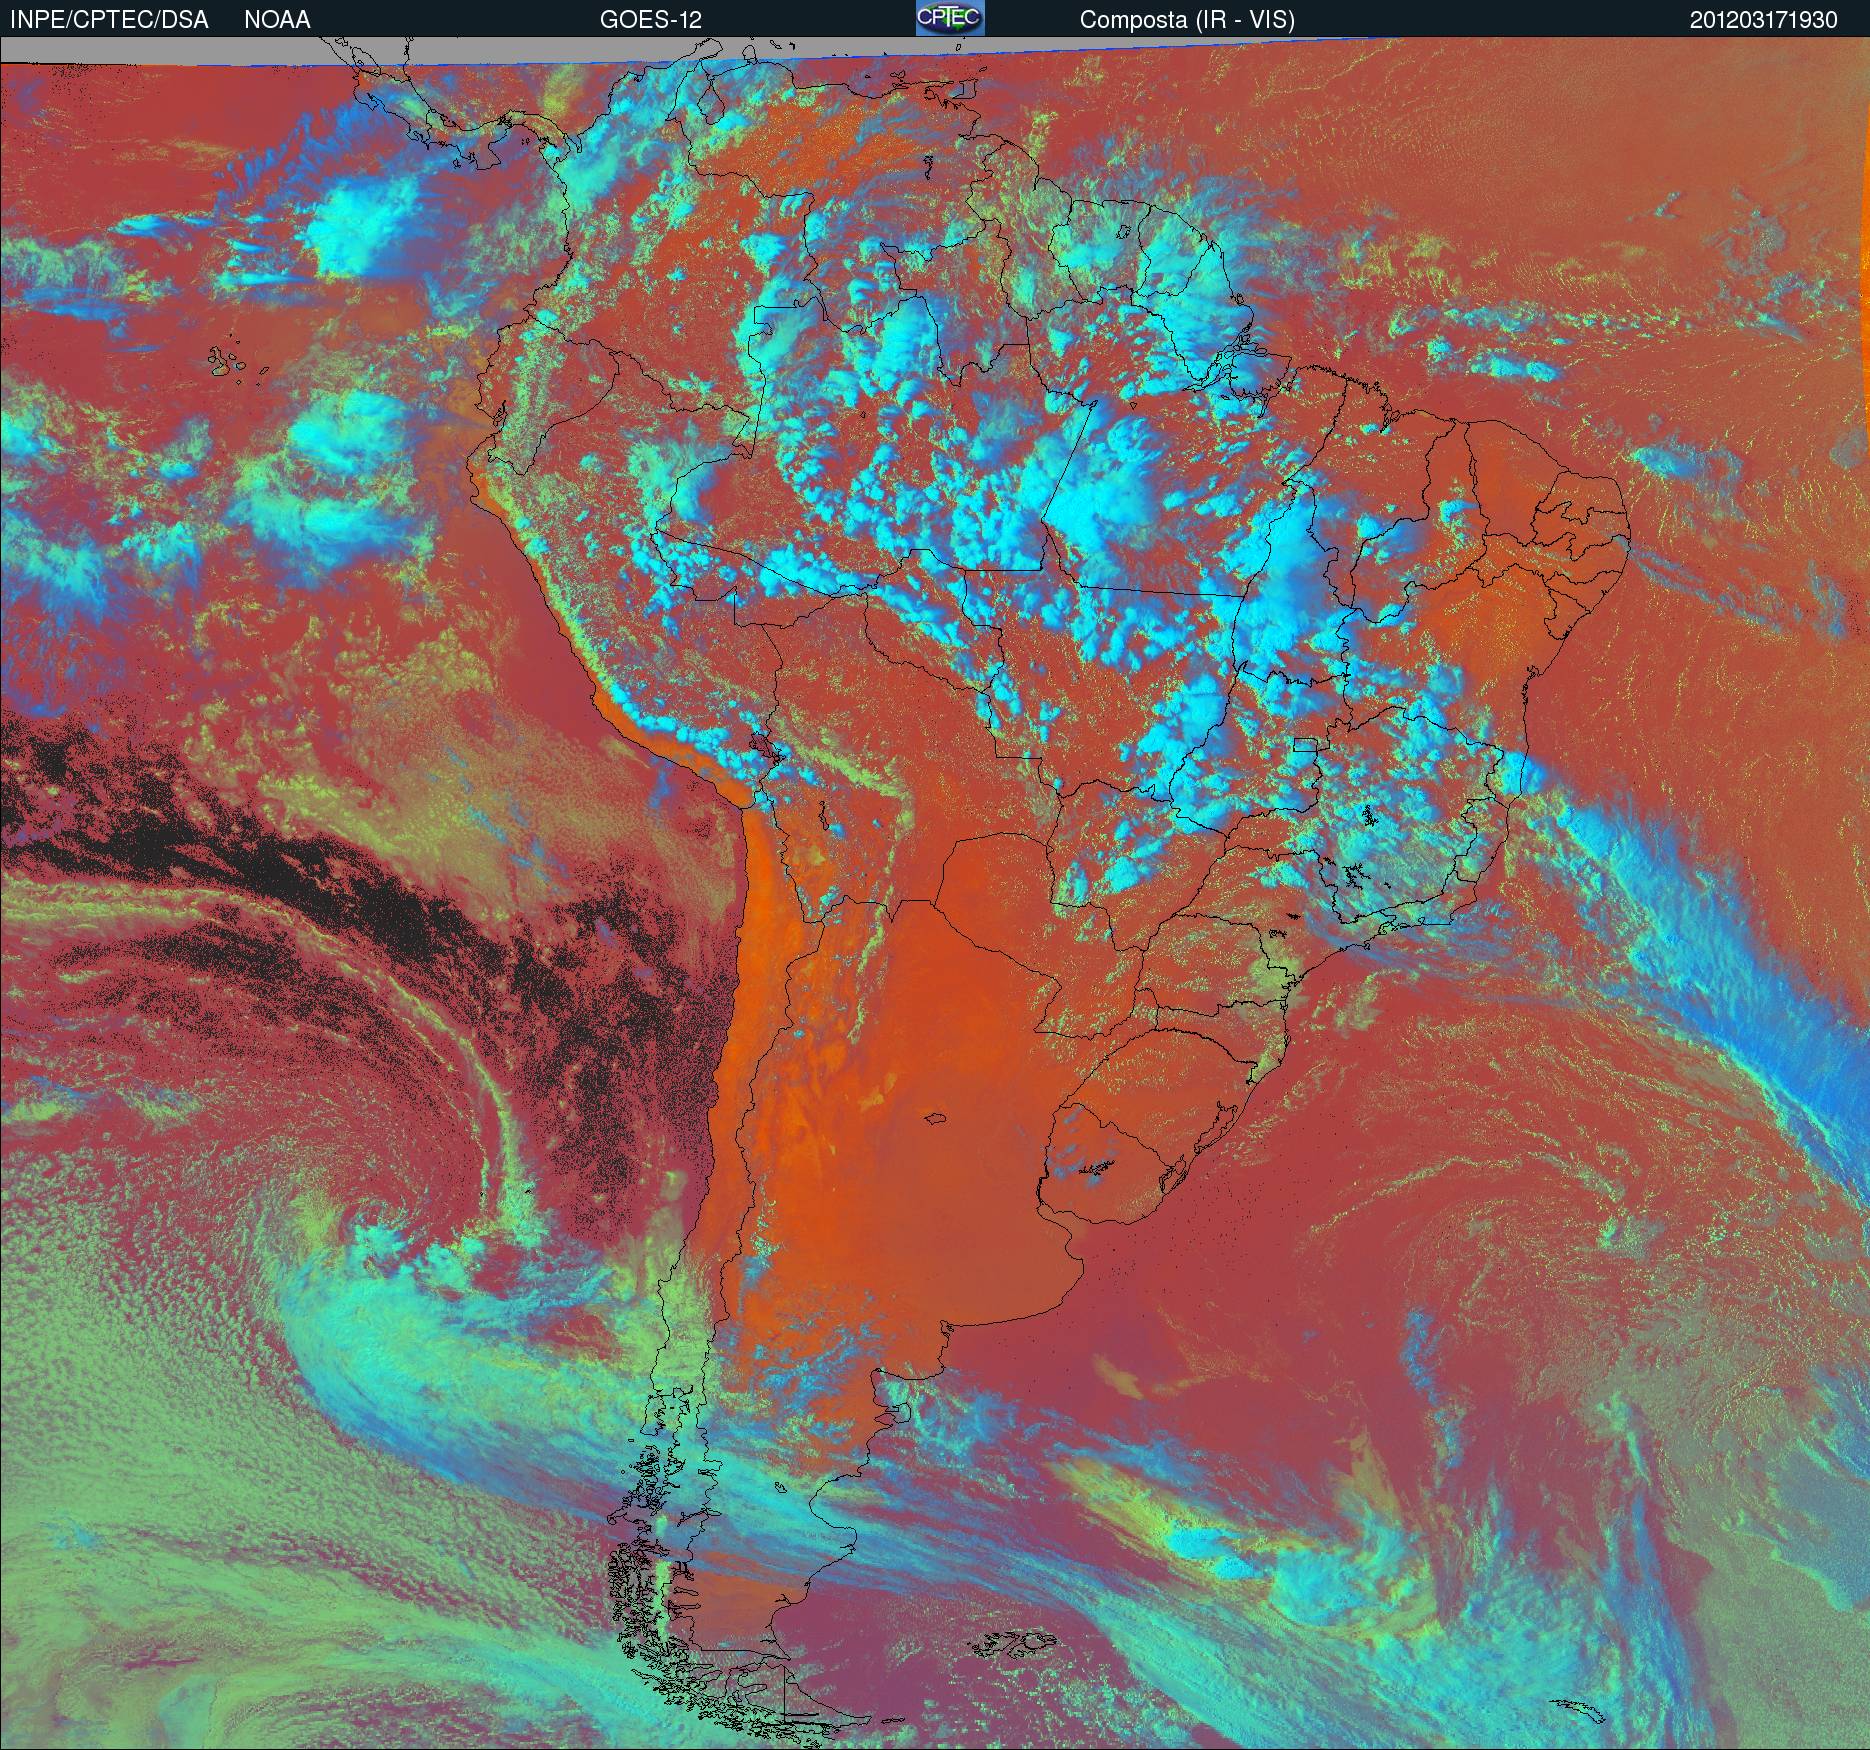Screen dimensions: 1870x1750
Task: Click the CPTEC logo in header
Action: point(950,18)
